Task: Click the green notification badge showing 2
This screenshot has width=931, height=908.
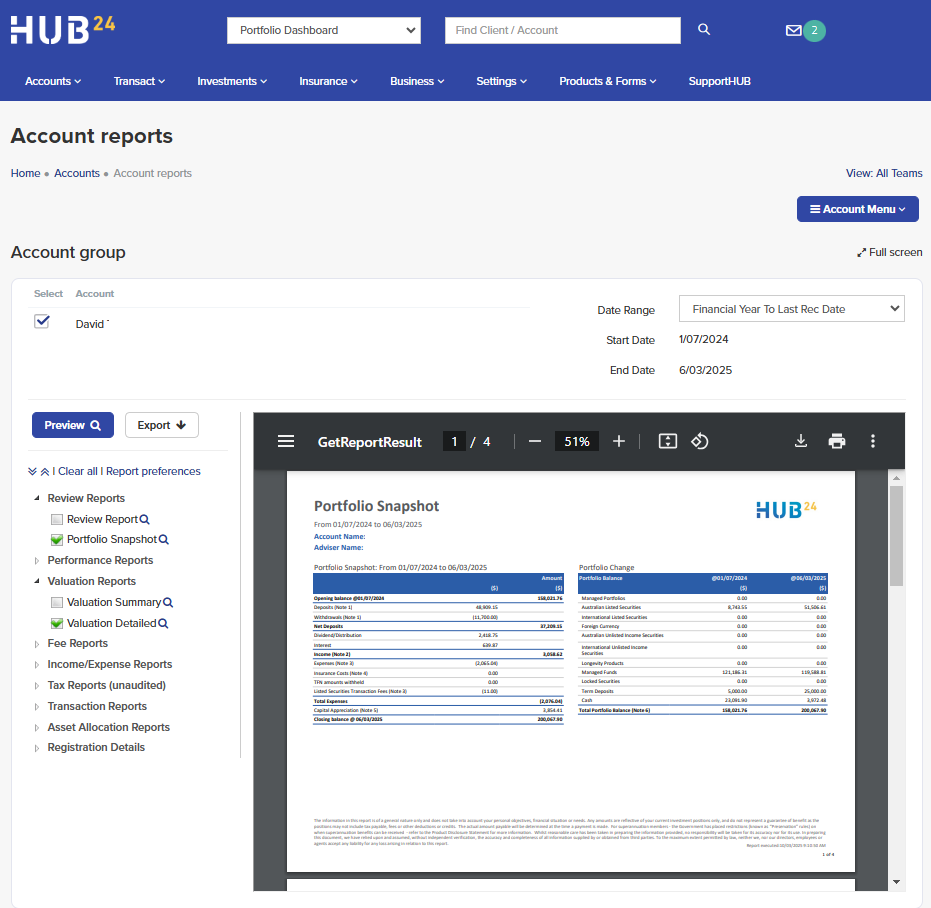Action: [815, 30]
